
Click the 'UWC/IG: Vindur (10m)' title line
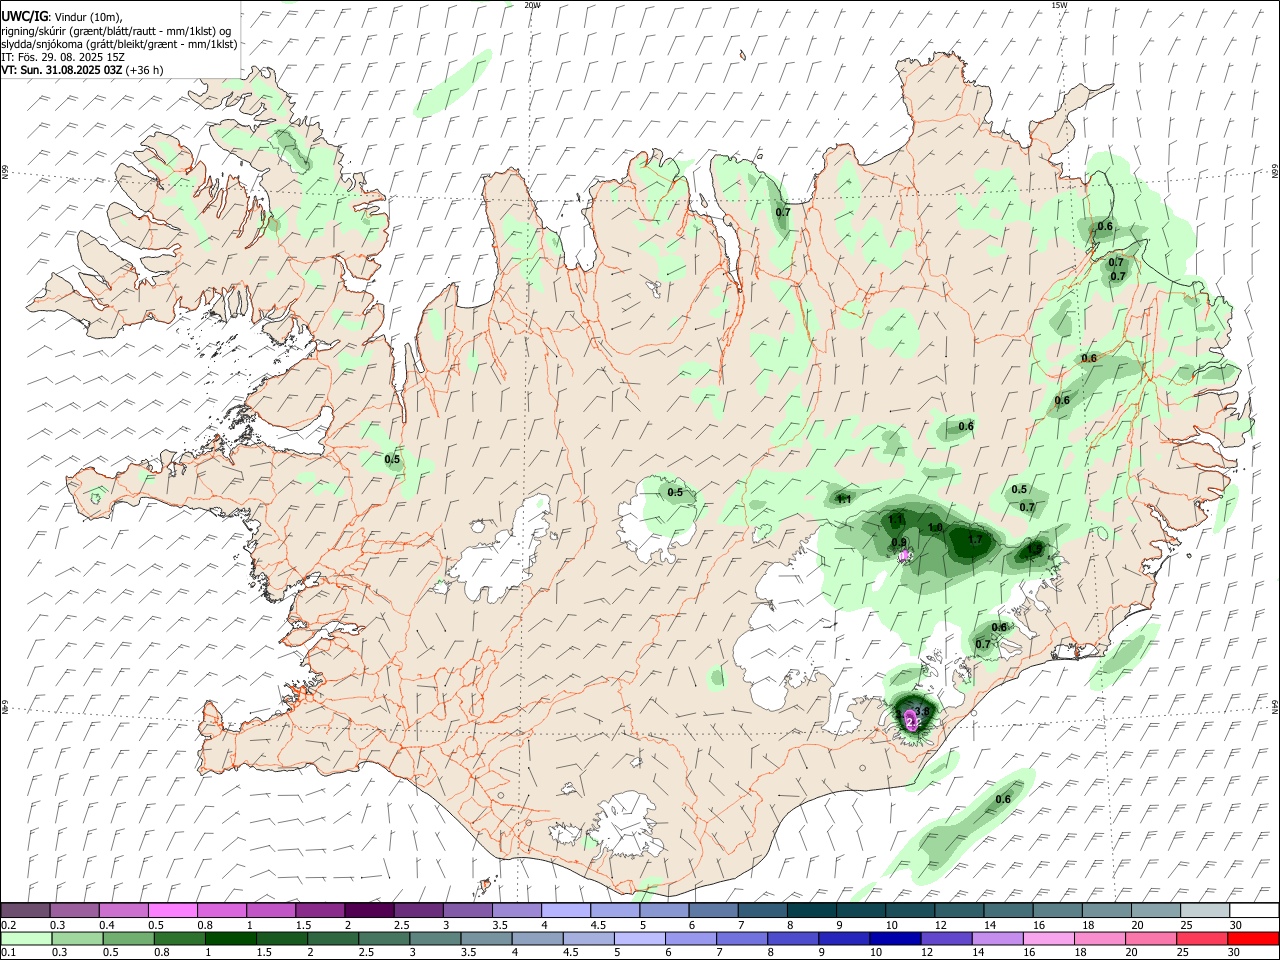(62, 16)
